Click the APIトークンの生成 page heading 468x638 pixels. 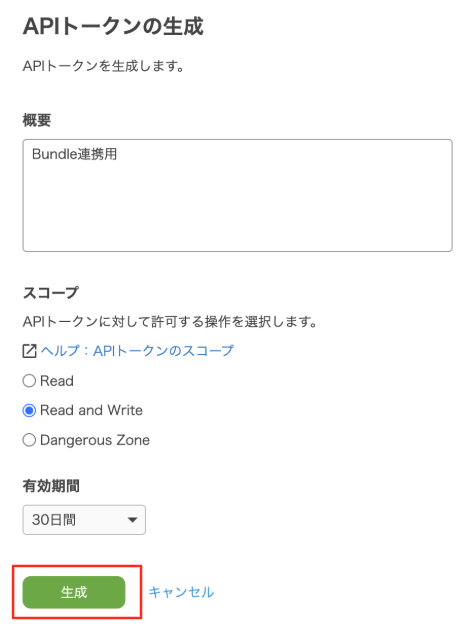(x=113, y=26)
